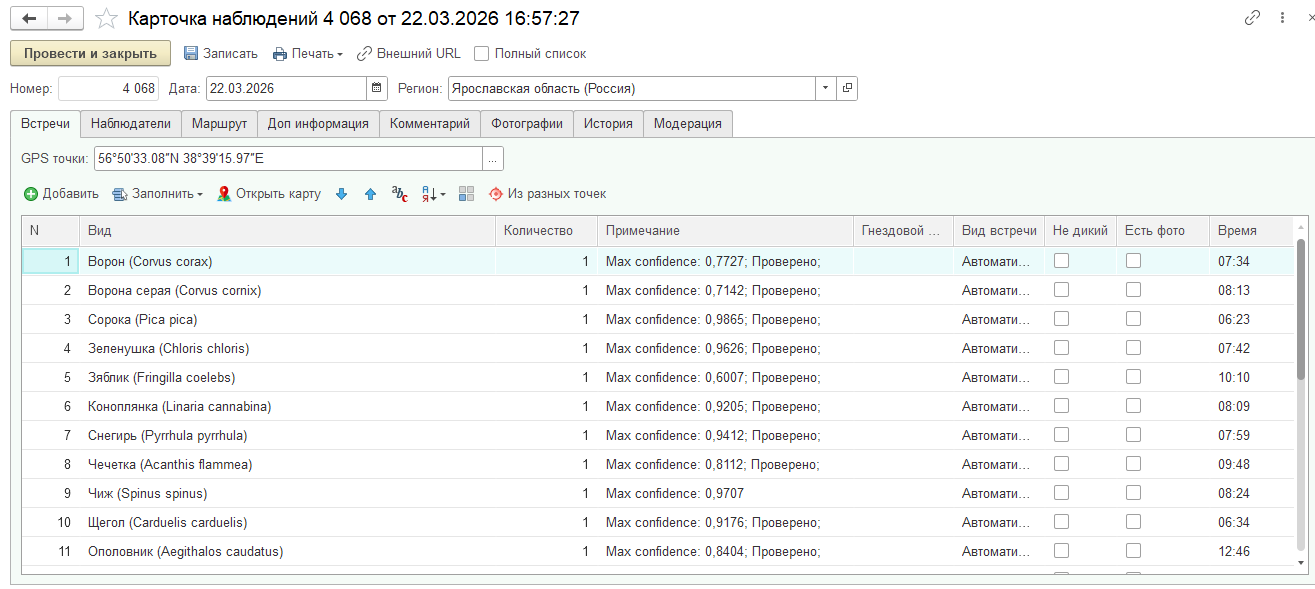Move row down with blue arrow
This screenshot has width=1315, height=589.
(342, 194)
